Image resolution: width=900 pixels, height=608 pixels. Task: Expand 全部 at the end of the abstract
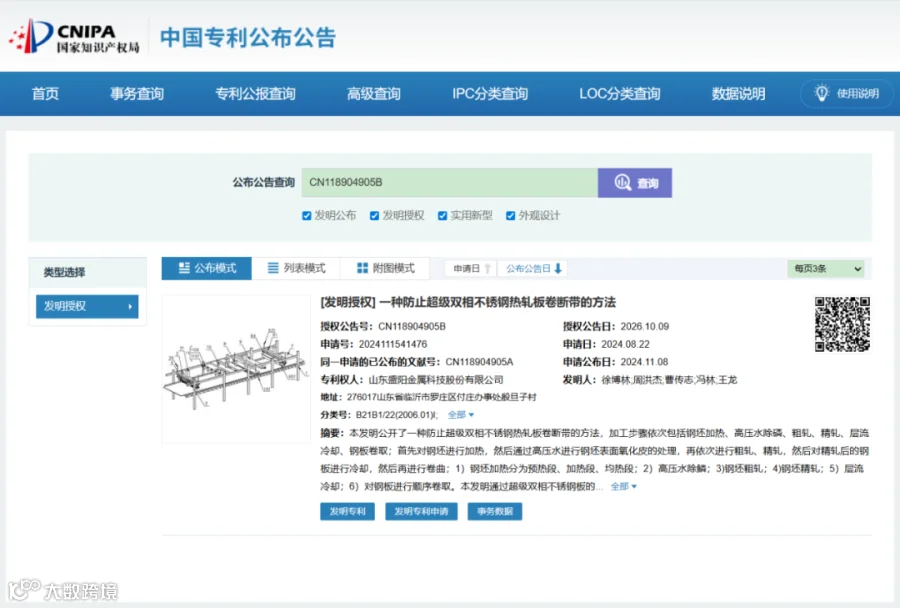point(624,486)
